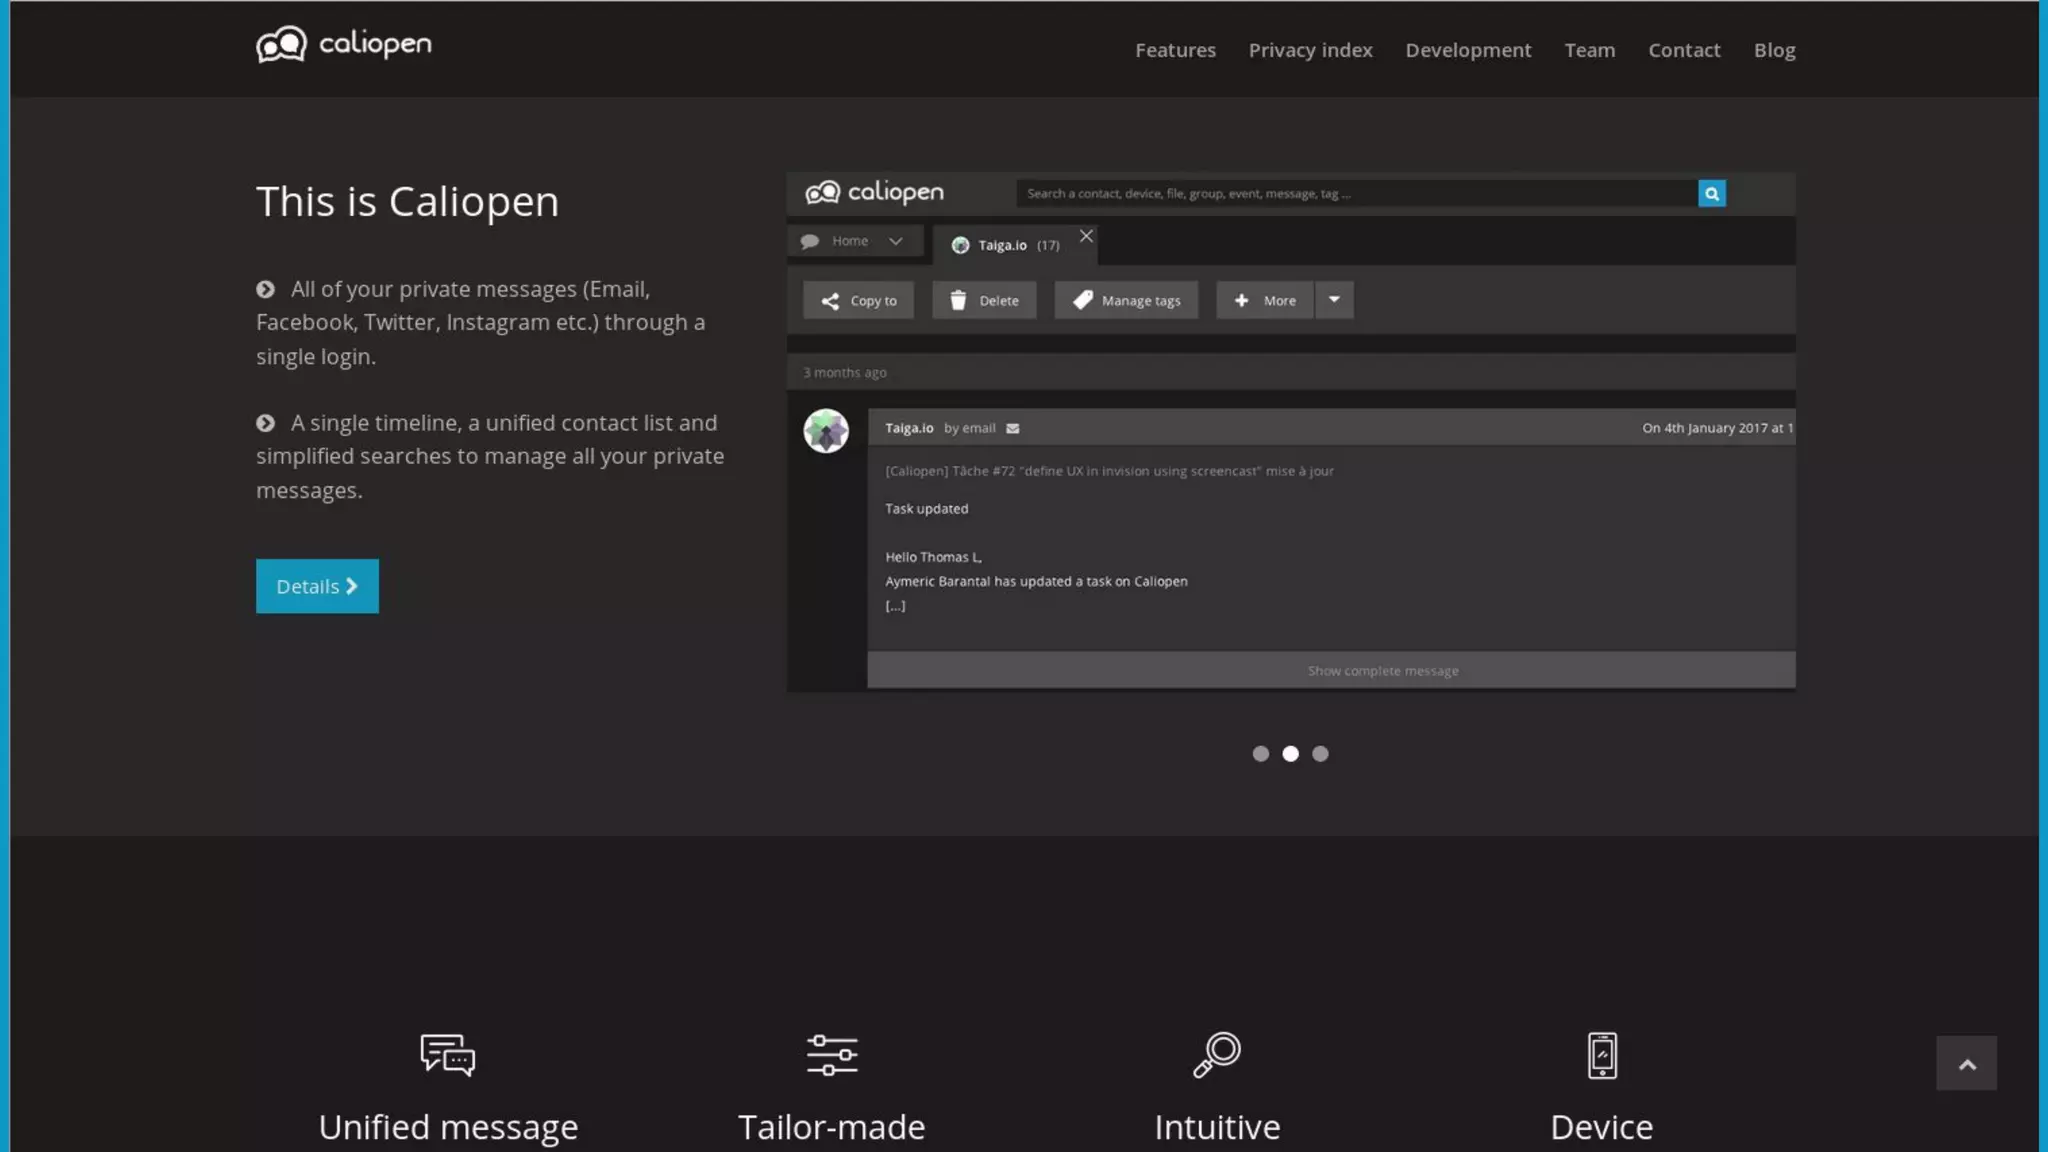This screenshot has height=1152, width=2048.
Task: Go to the Privacy index page
Action: tap(1310, 50)
